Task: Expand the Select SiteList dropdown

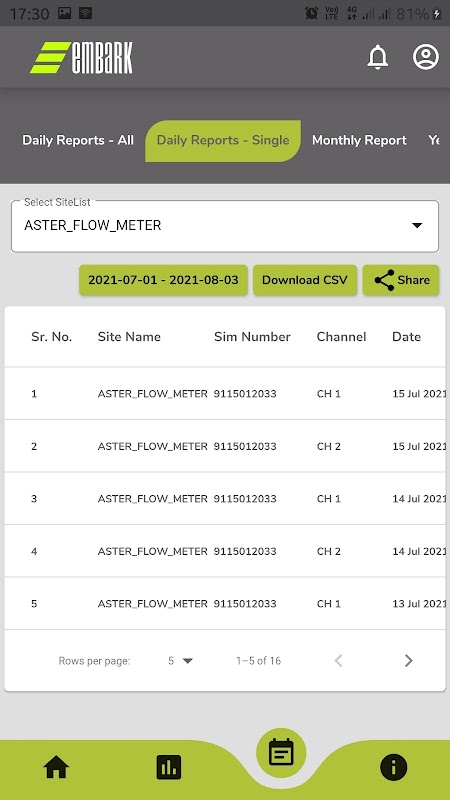Action: coord(225,226)
